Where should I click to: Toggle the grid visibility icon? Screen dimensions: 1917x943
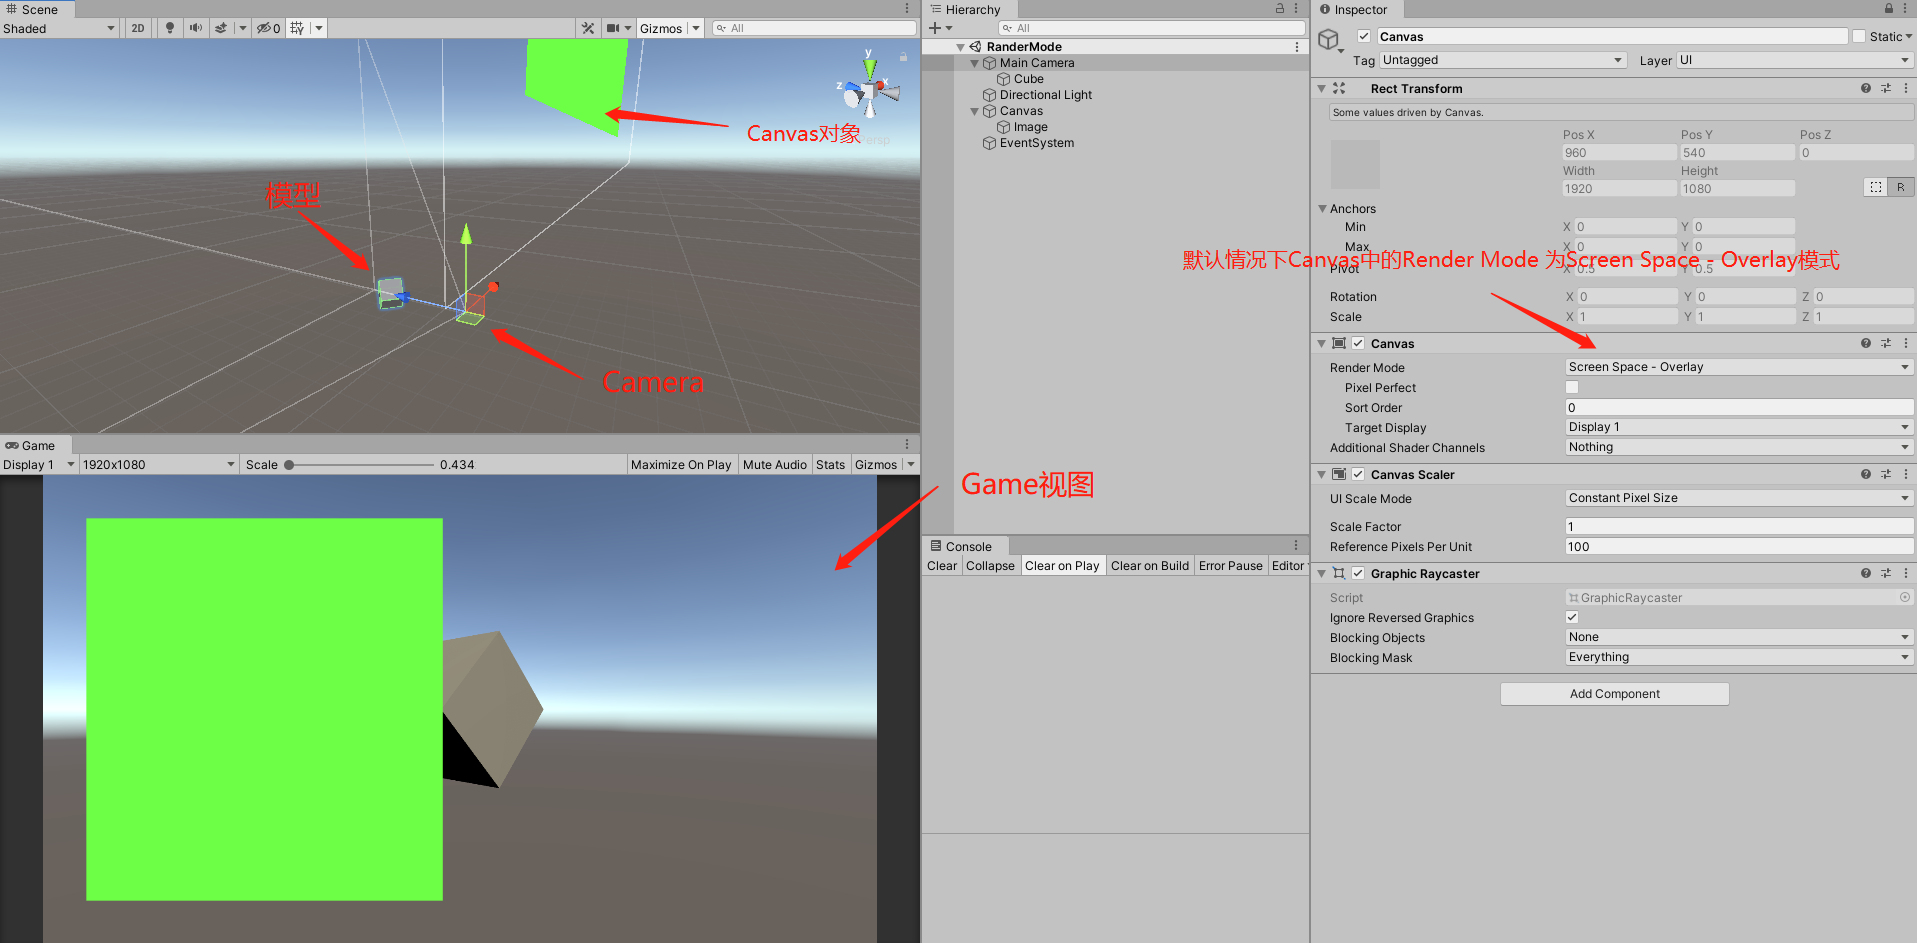click(x=297, y=28)
